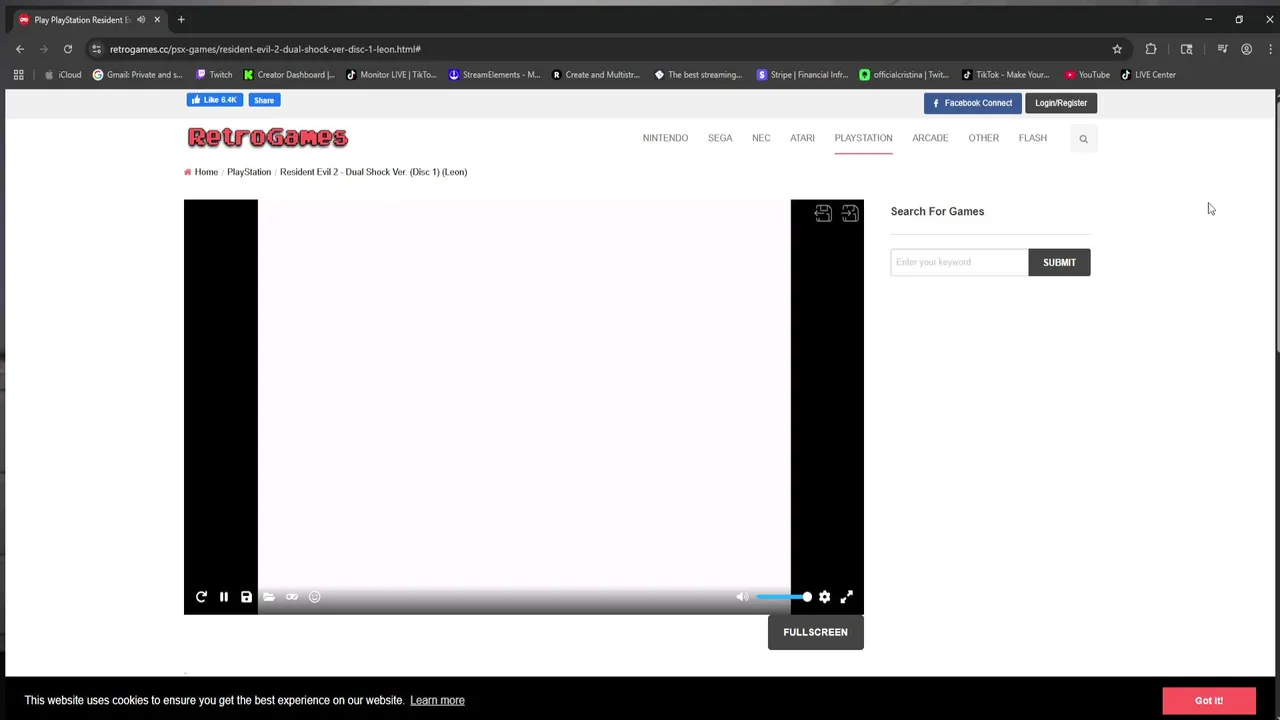
Task: Open the NEC menu
Action: point(761,138)
